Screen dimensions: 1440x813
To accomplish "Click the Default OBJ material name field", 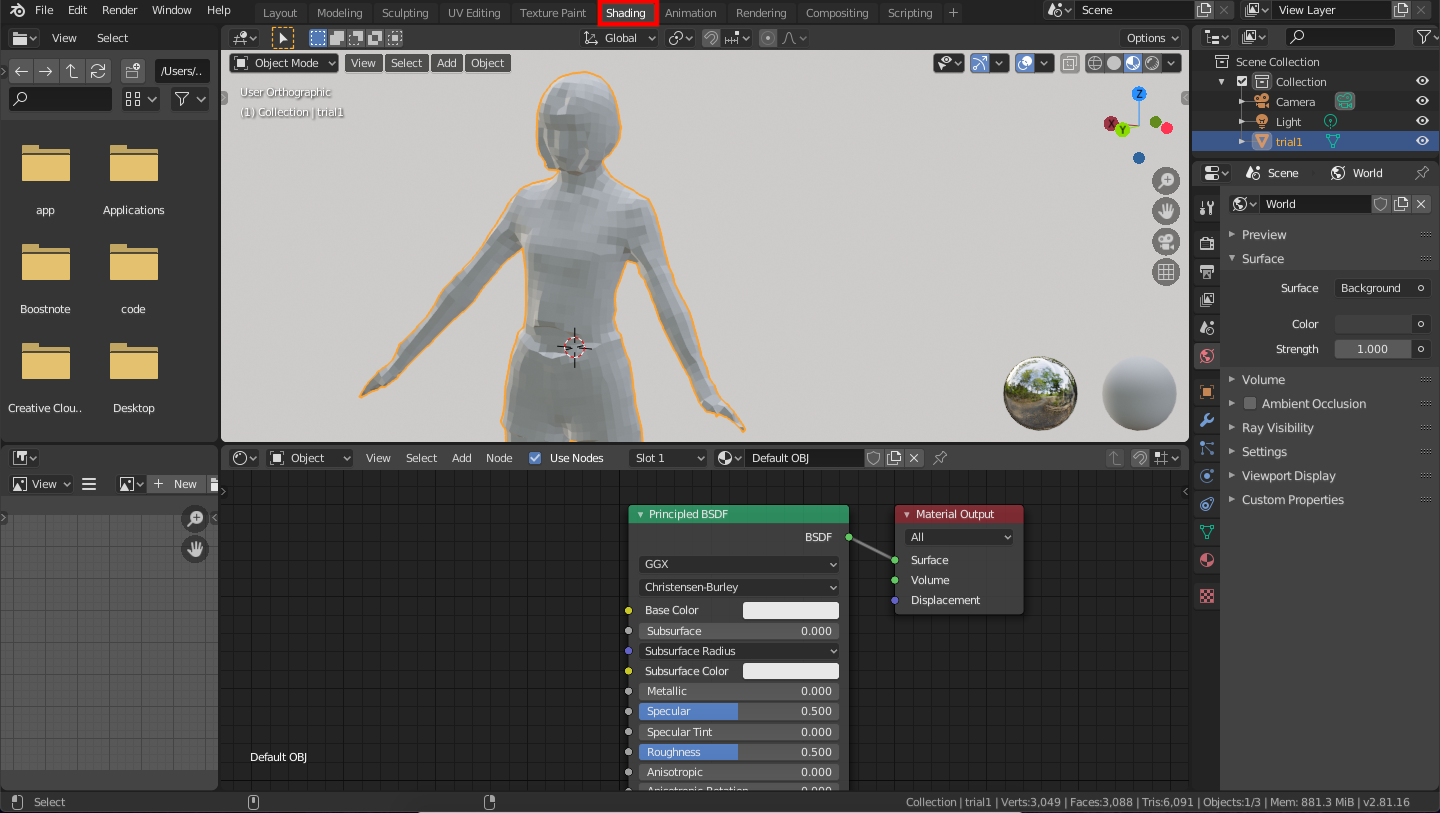I will coord(804,458).
